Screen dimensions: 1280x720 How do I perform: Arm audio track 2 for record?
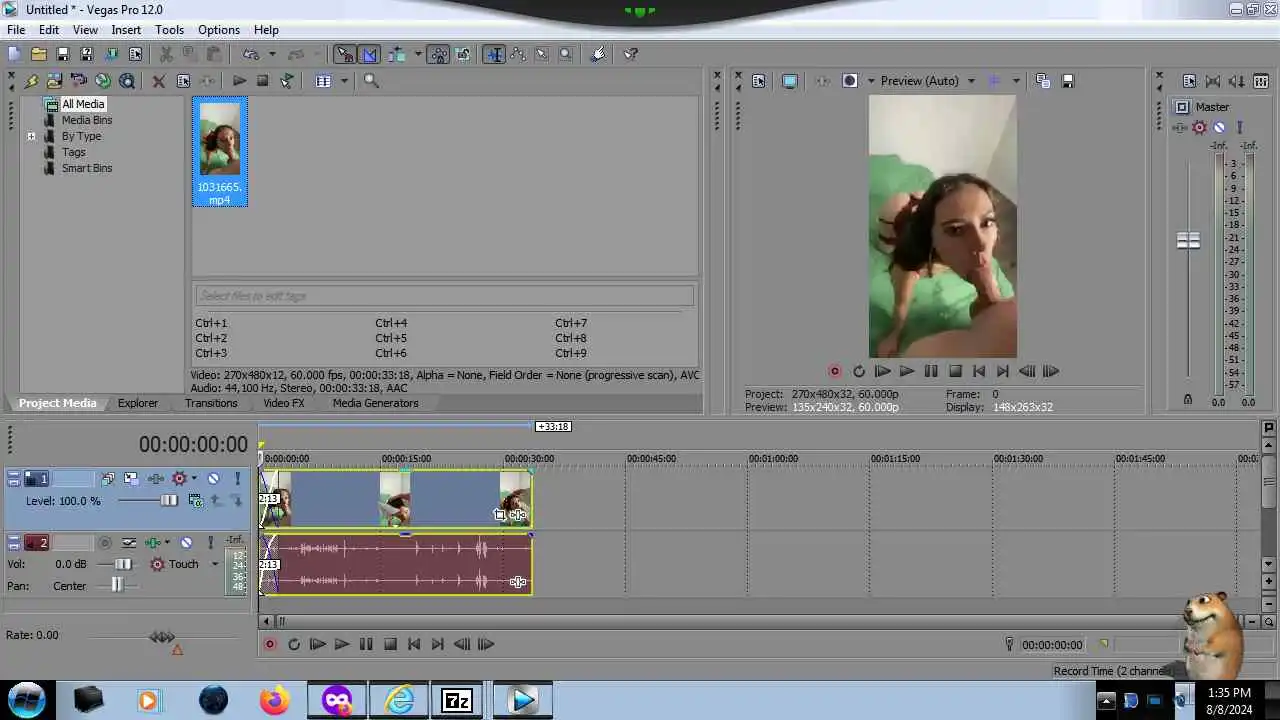click(x=104, y=542)
